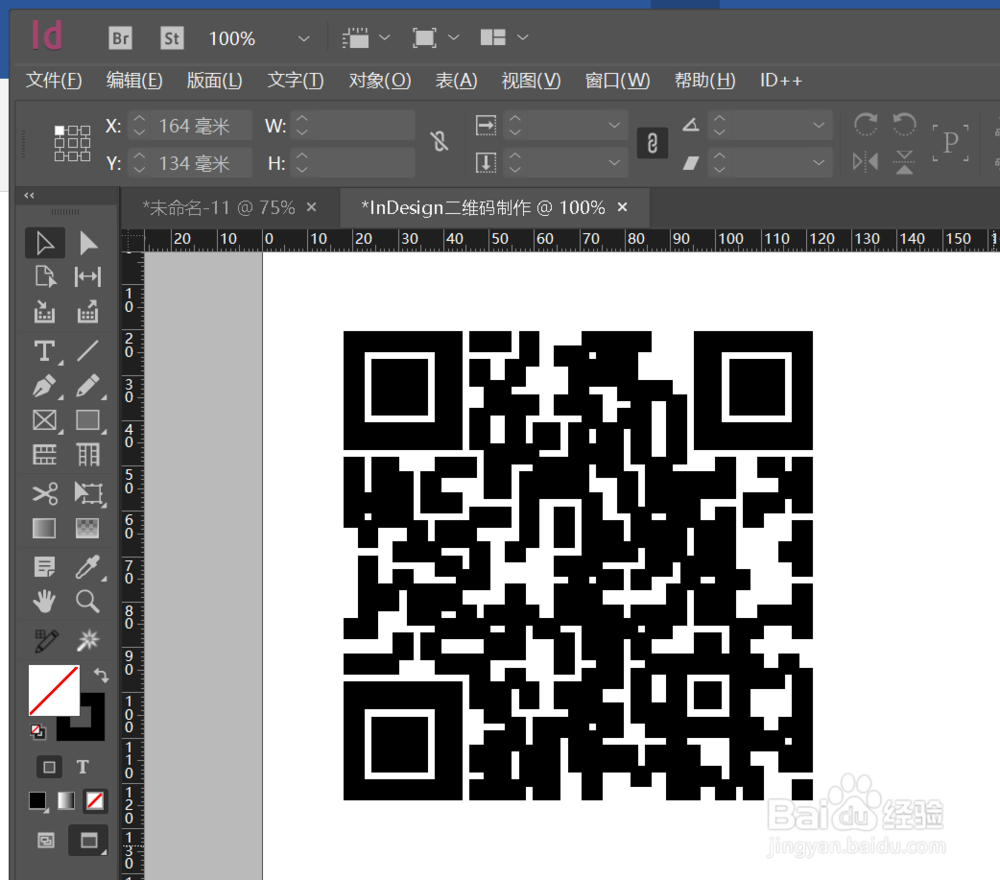Collapse tools panel with double arrows

pyautogui.click(x=29, y=195)
